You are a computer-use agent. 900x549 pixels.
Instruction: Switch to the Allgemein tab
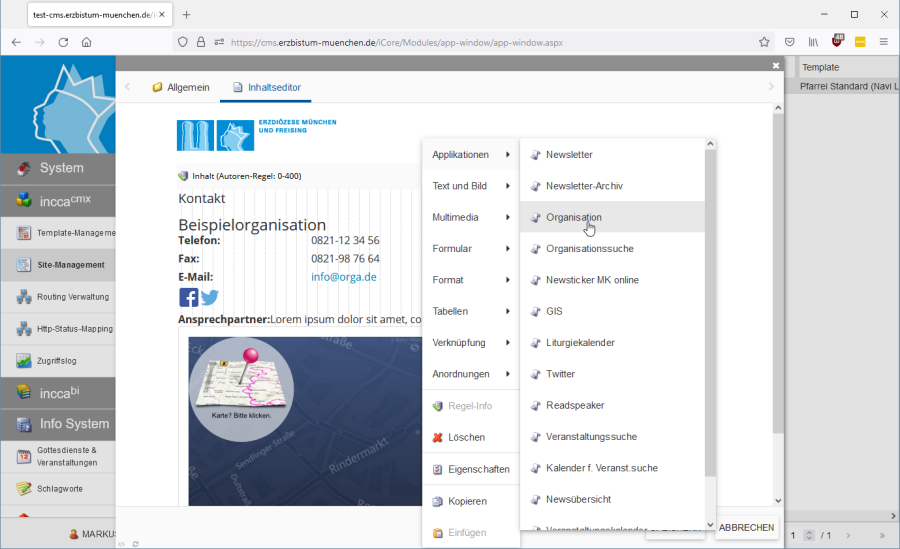[181, 87]
